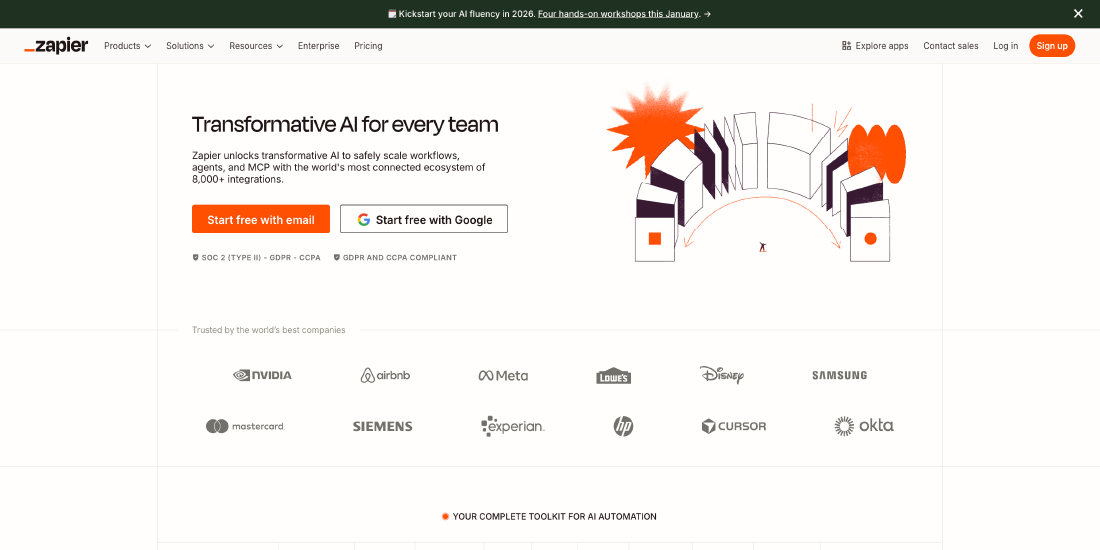Open the Solutions dropdown
Image resolution: width=1100 pixels, height=550 pixels.
(190, 46)
